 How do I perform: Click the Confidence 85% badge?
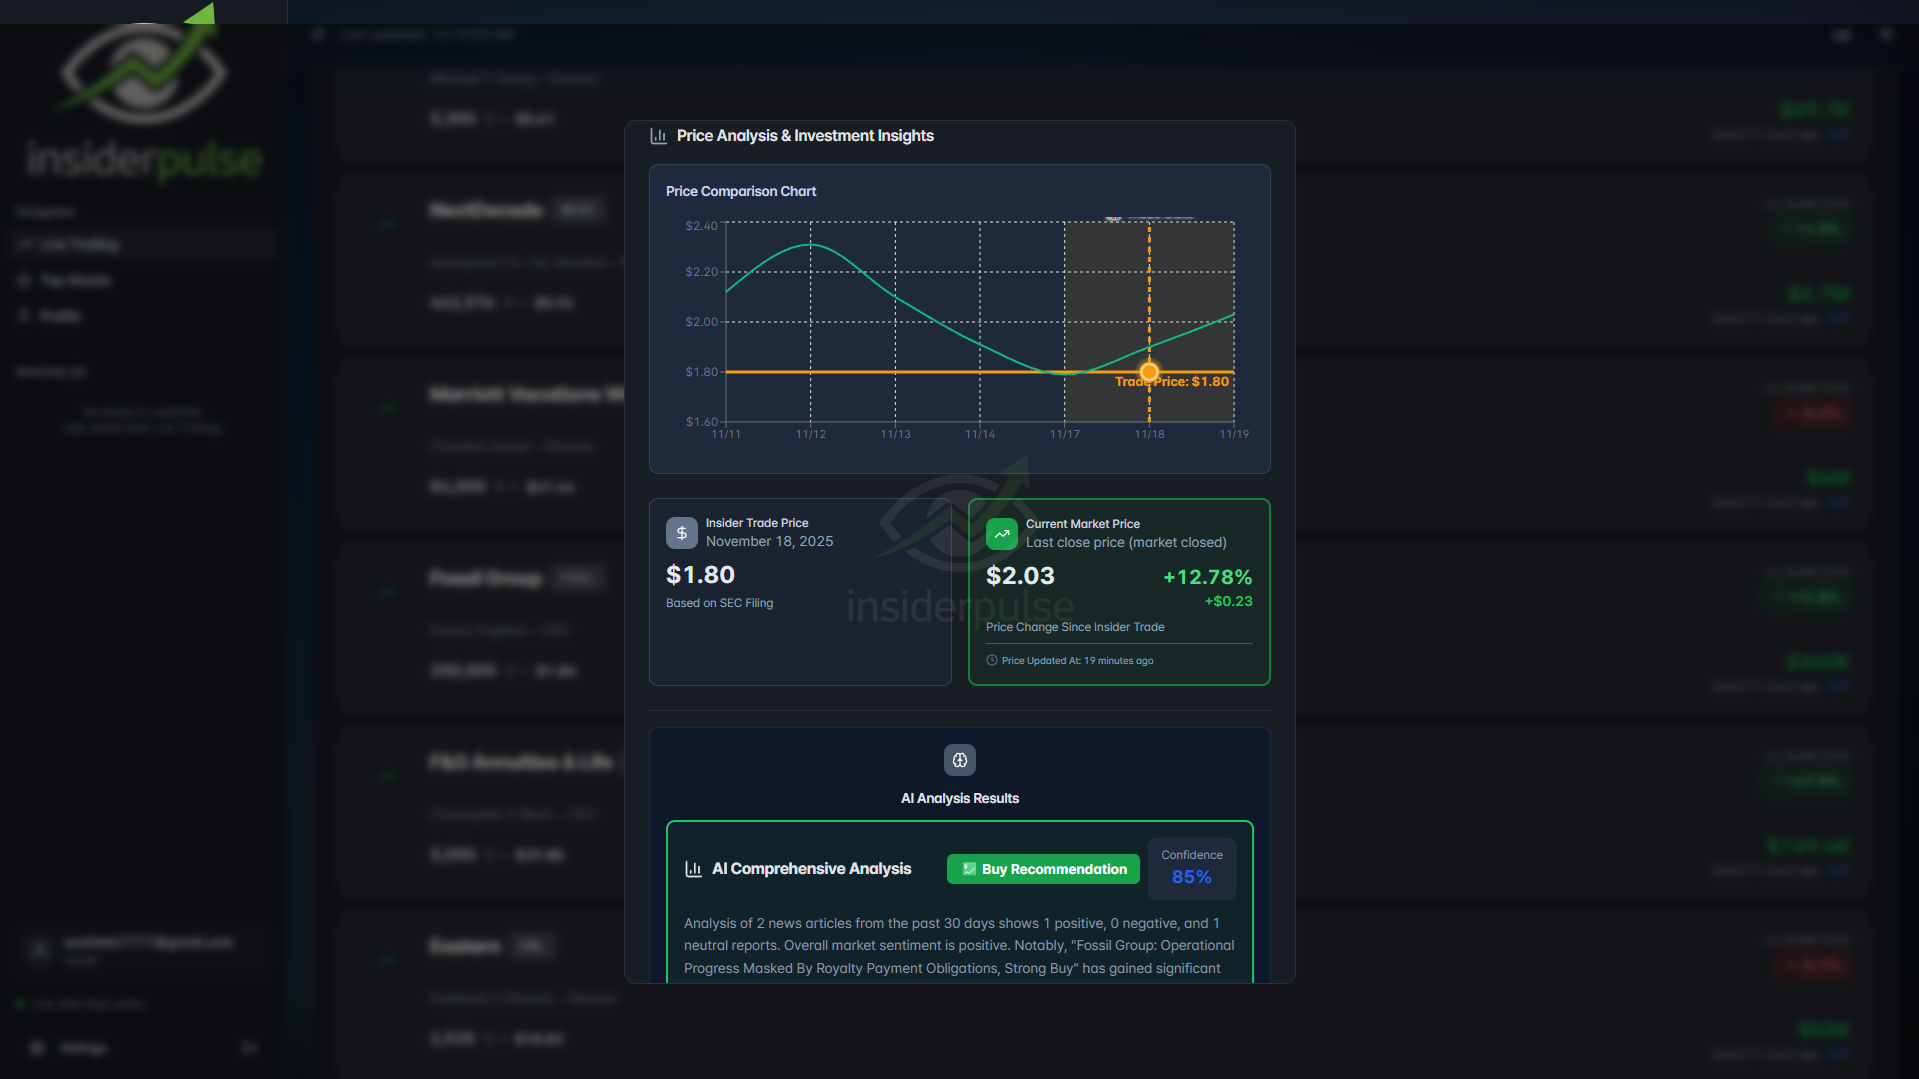(1191, 868)
